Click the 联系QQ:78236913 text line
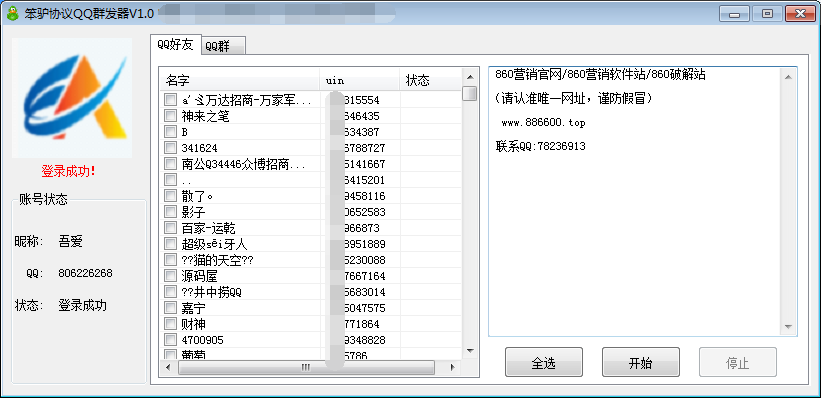 (540, 146)
